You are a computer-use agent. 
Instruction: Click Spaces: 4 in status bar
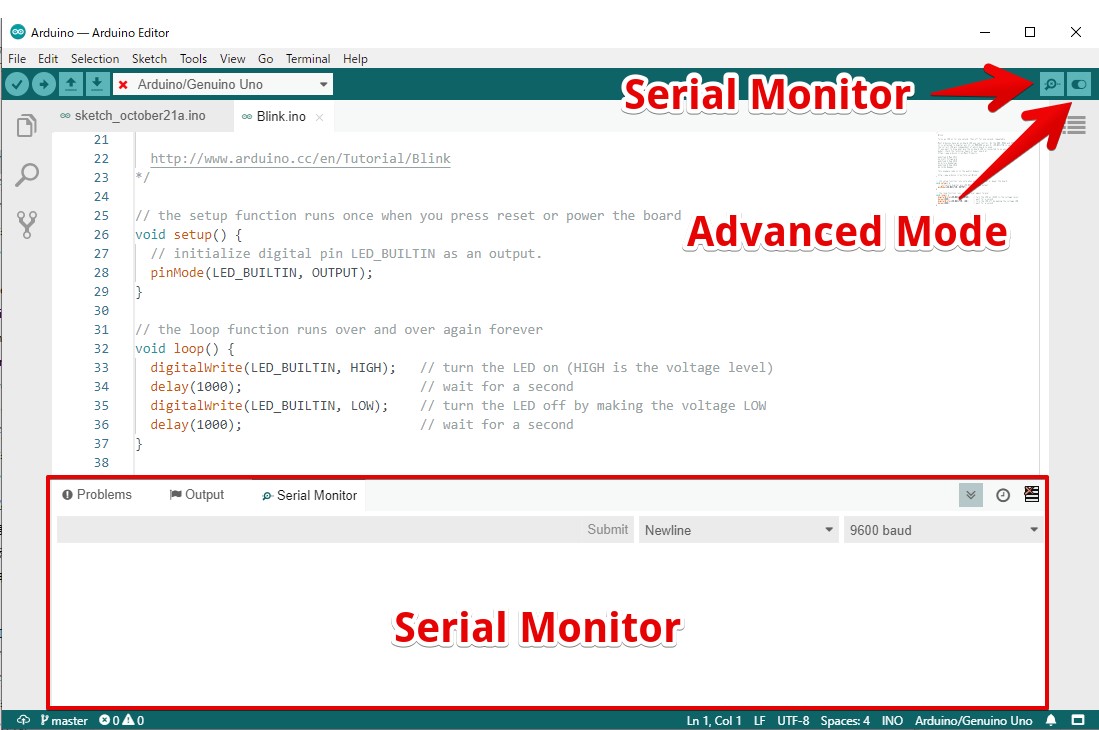tap(845, 720)
